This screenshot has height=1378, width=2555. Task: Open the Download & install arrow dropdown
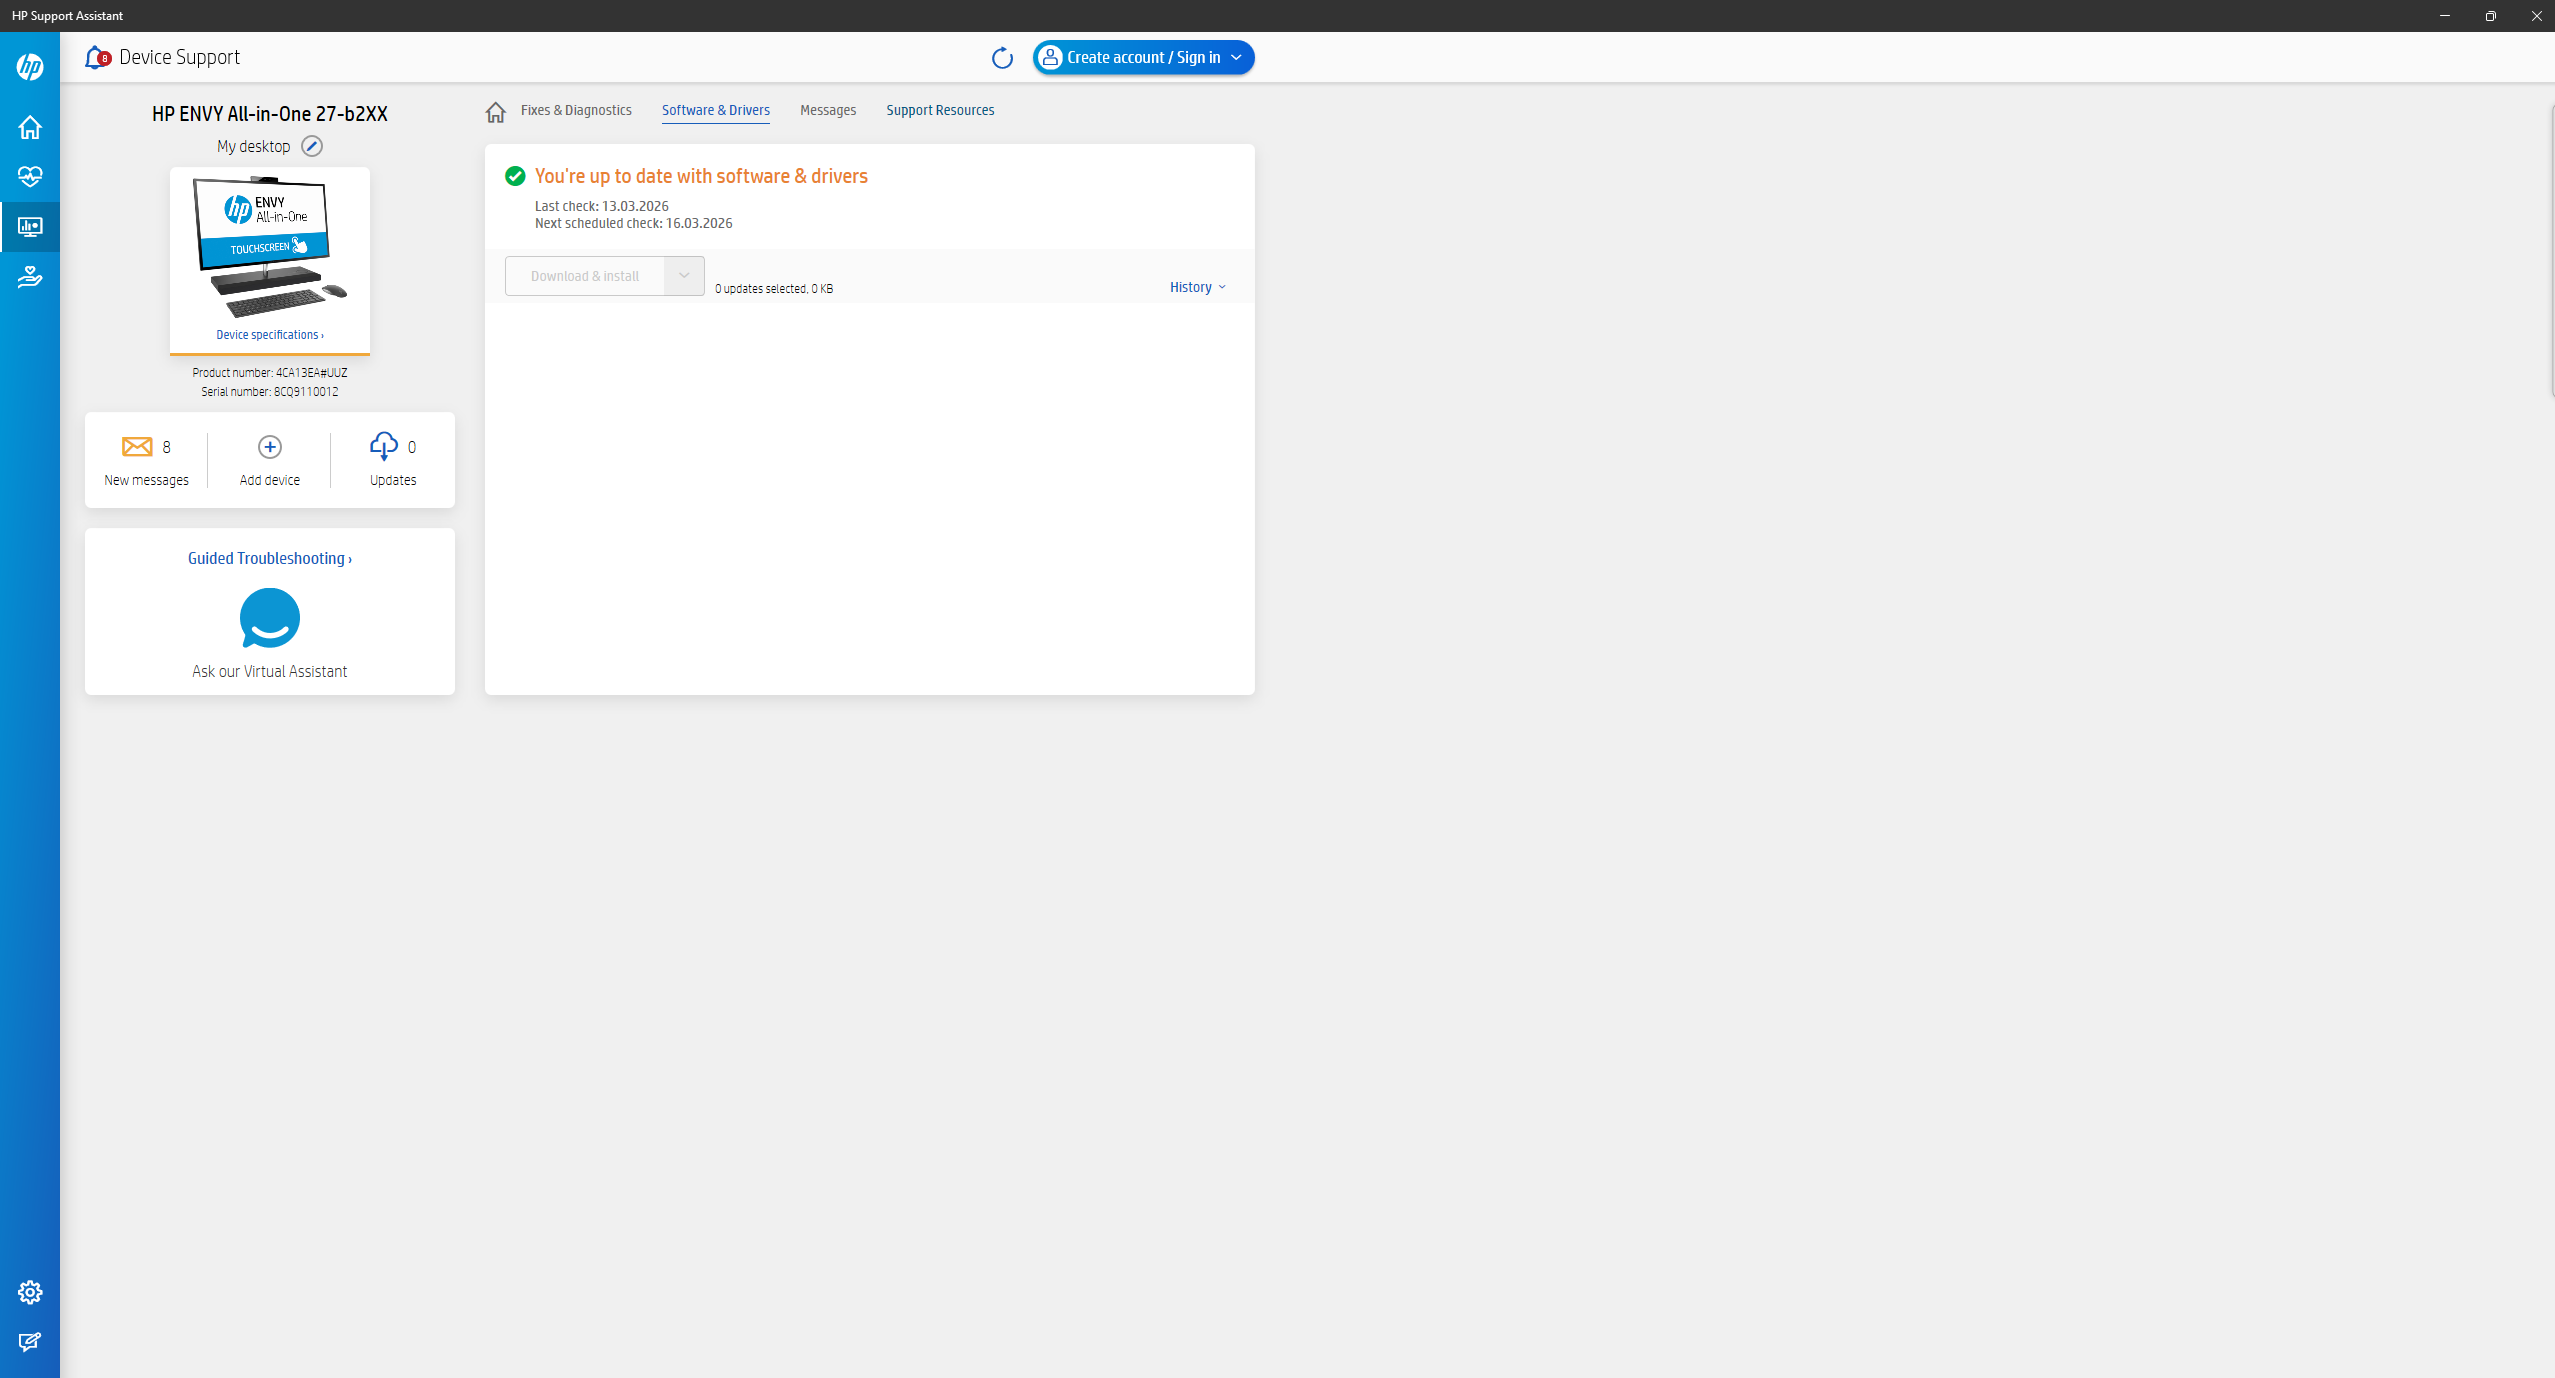(x=684, y=276)
